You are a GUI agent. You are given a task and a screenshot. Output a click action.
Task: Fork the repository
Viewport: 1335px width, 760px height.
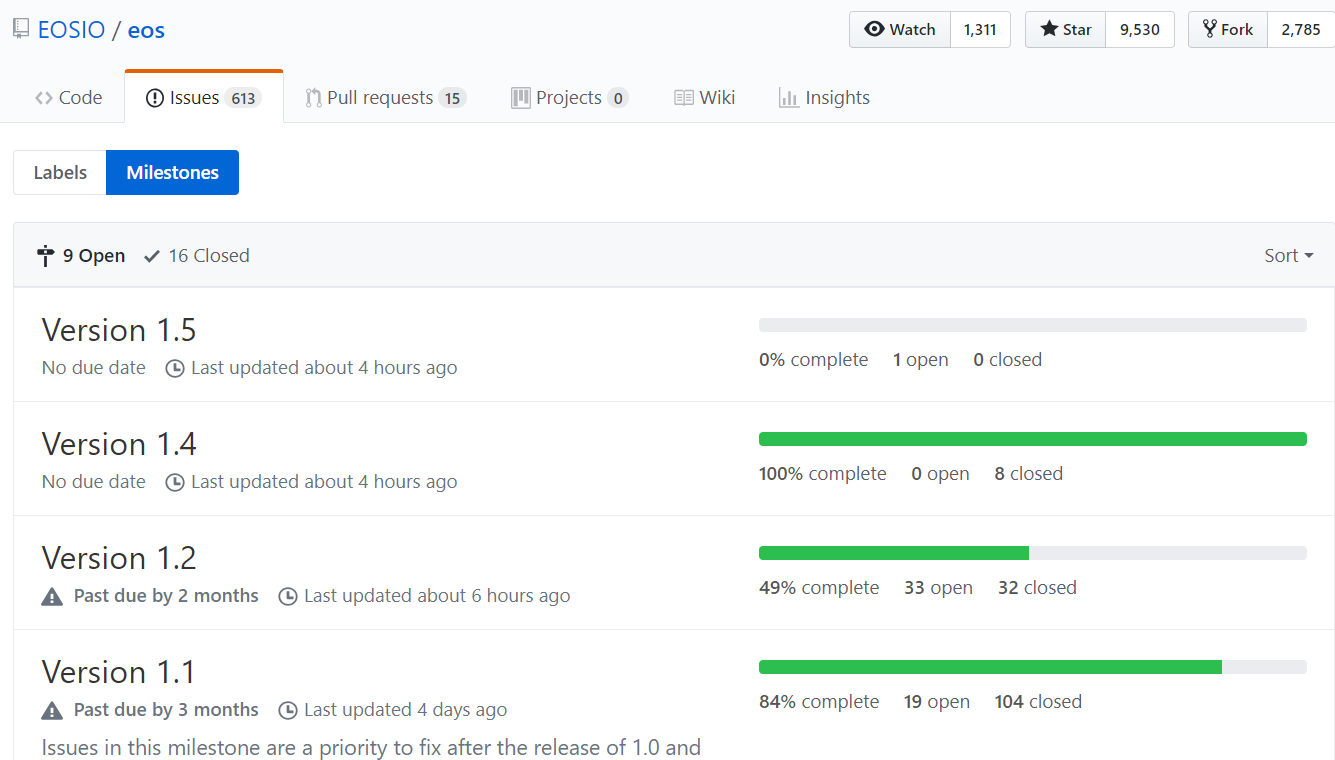[1228, 30]
